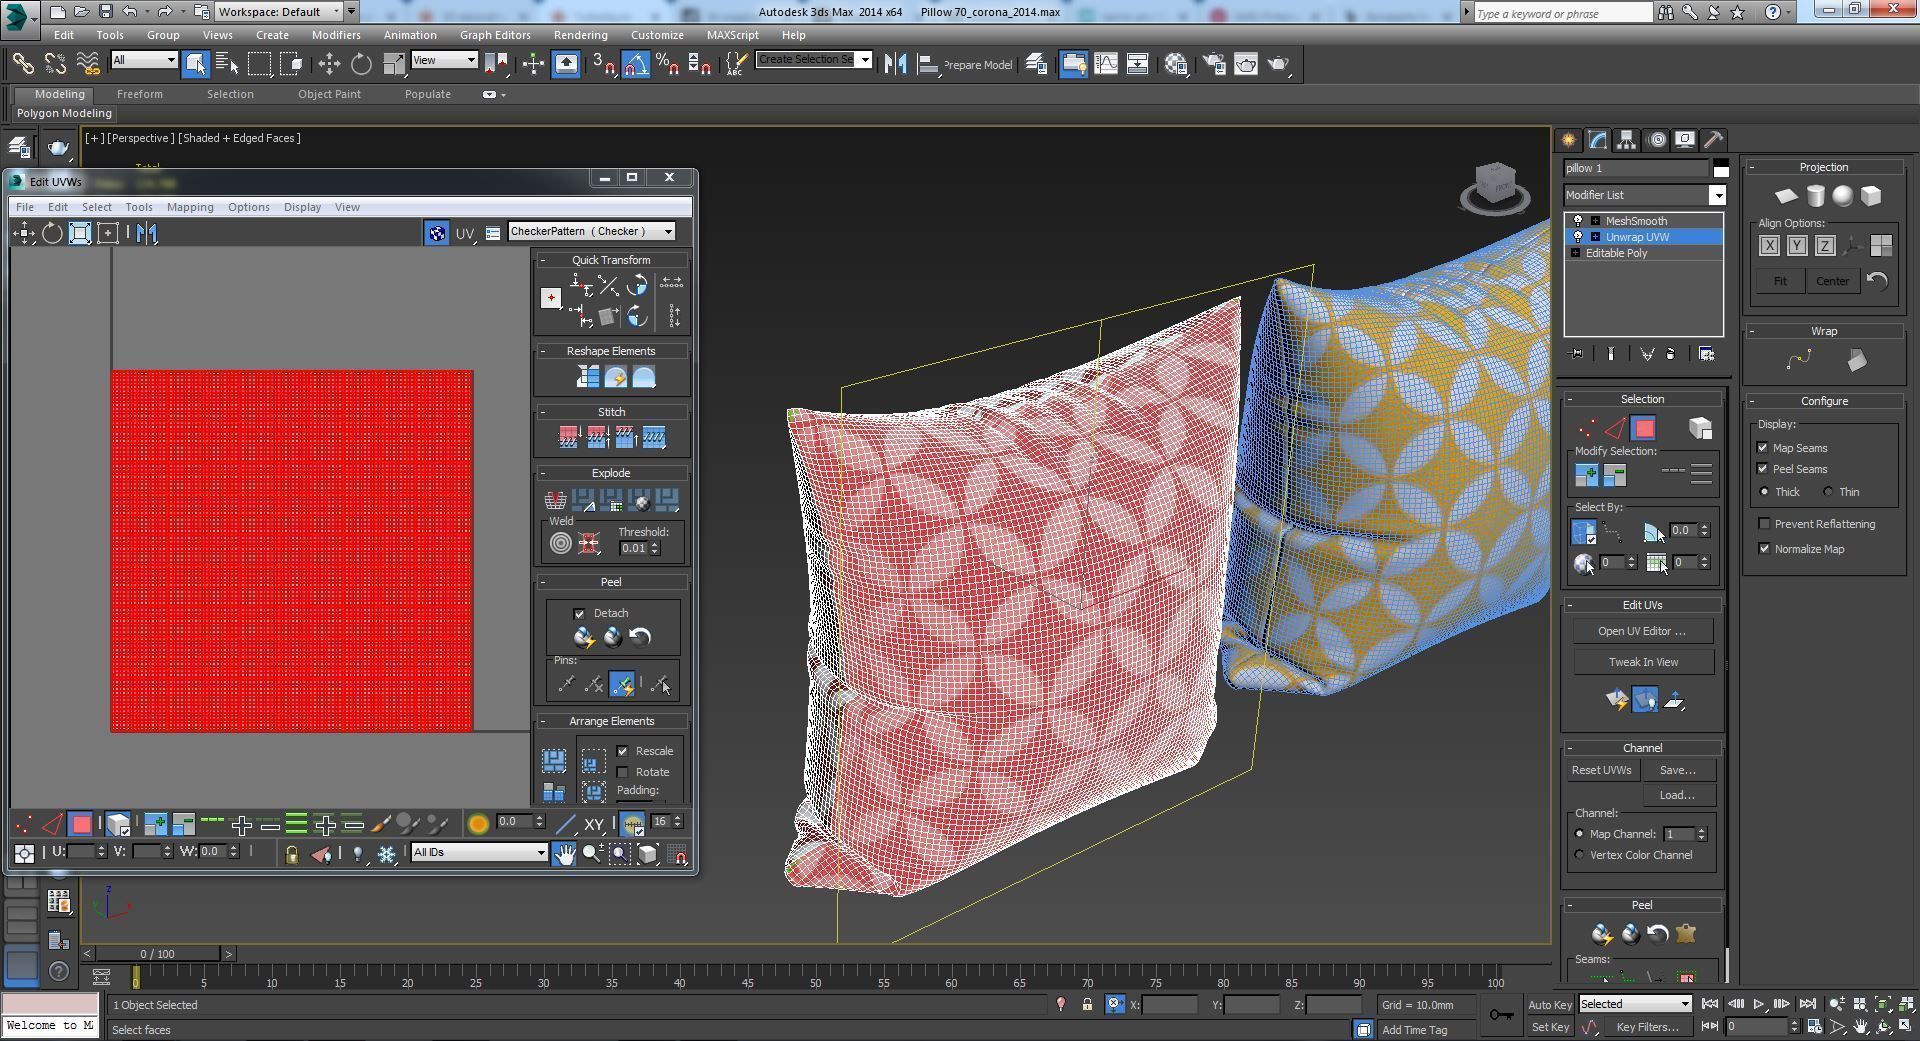Image resolution: width=1920 pixels, height=1041 pixels.
Task: Expand the Editable Poly stack entry
Action: tap(1576, 253)
